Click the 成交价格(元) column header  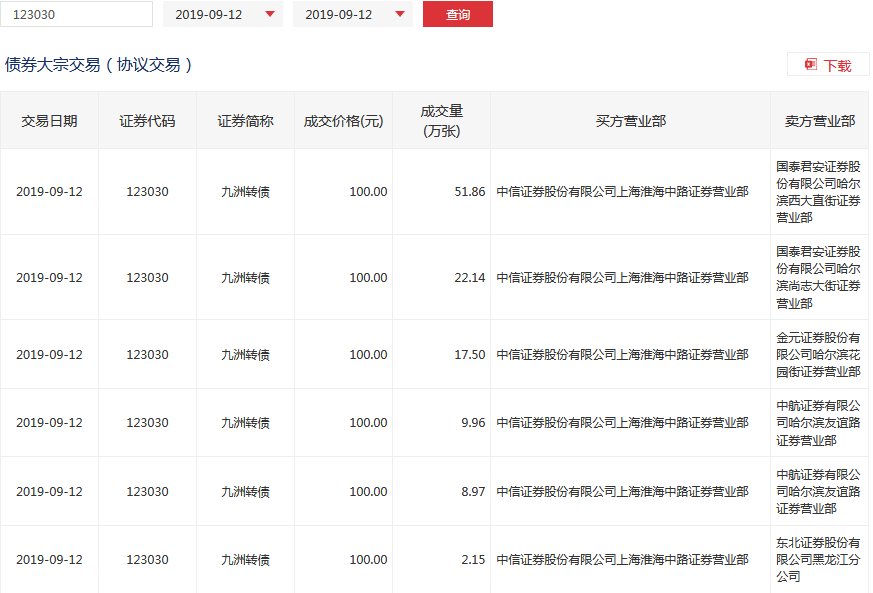[x=343, y=121]
